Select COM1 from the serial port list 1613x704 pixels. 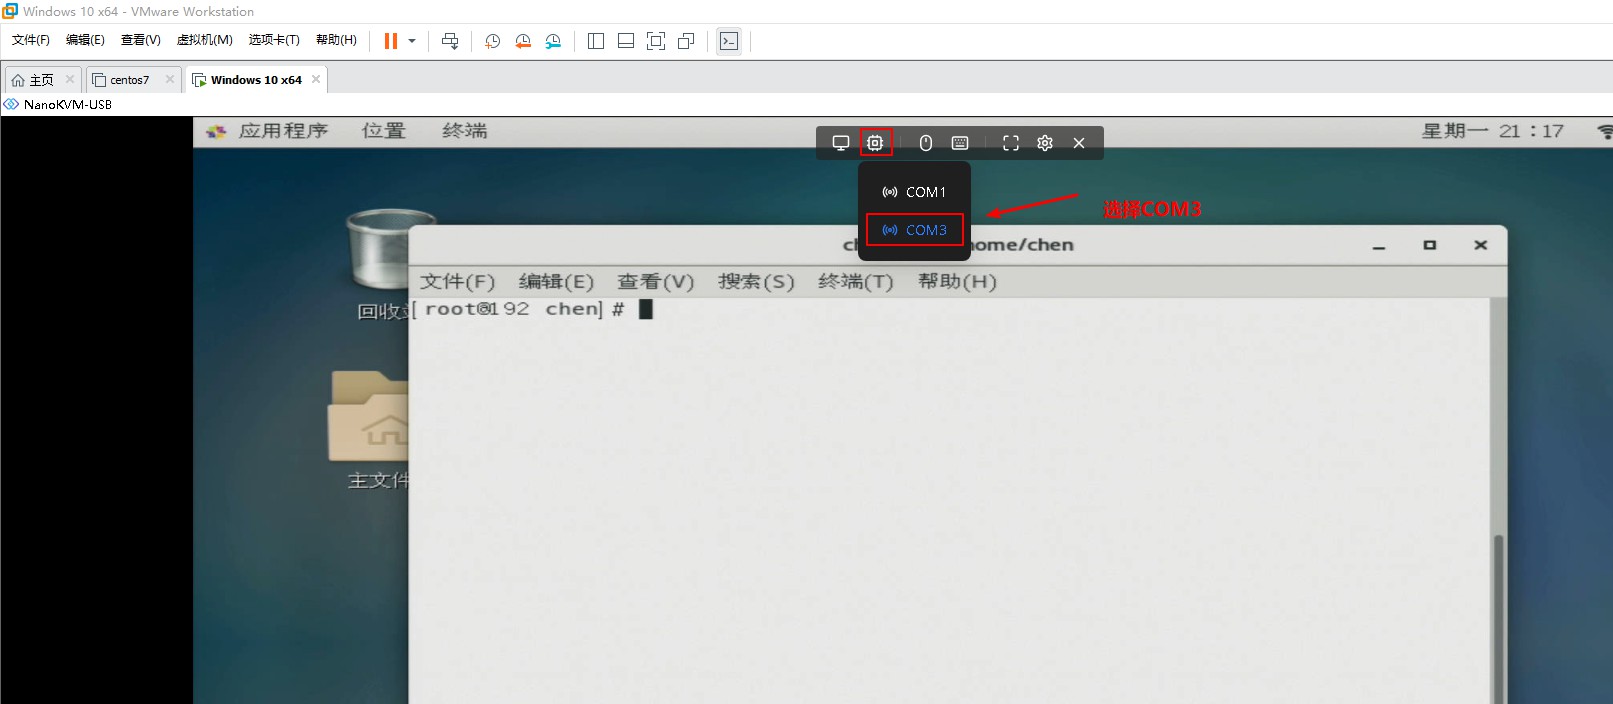[914, 192]
